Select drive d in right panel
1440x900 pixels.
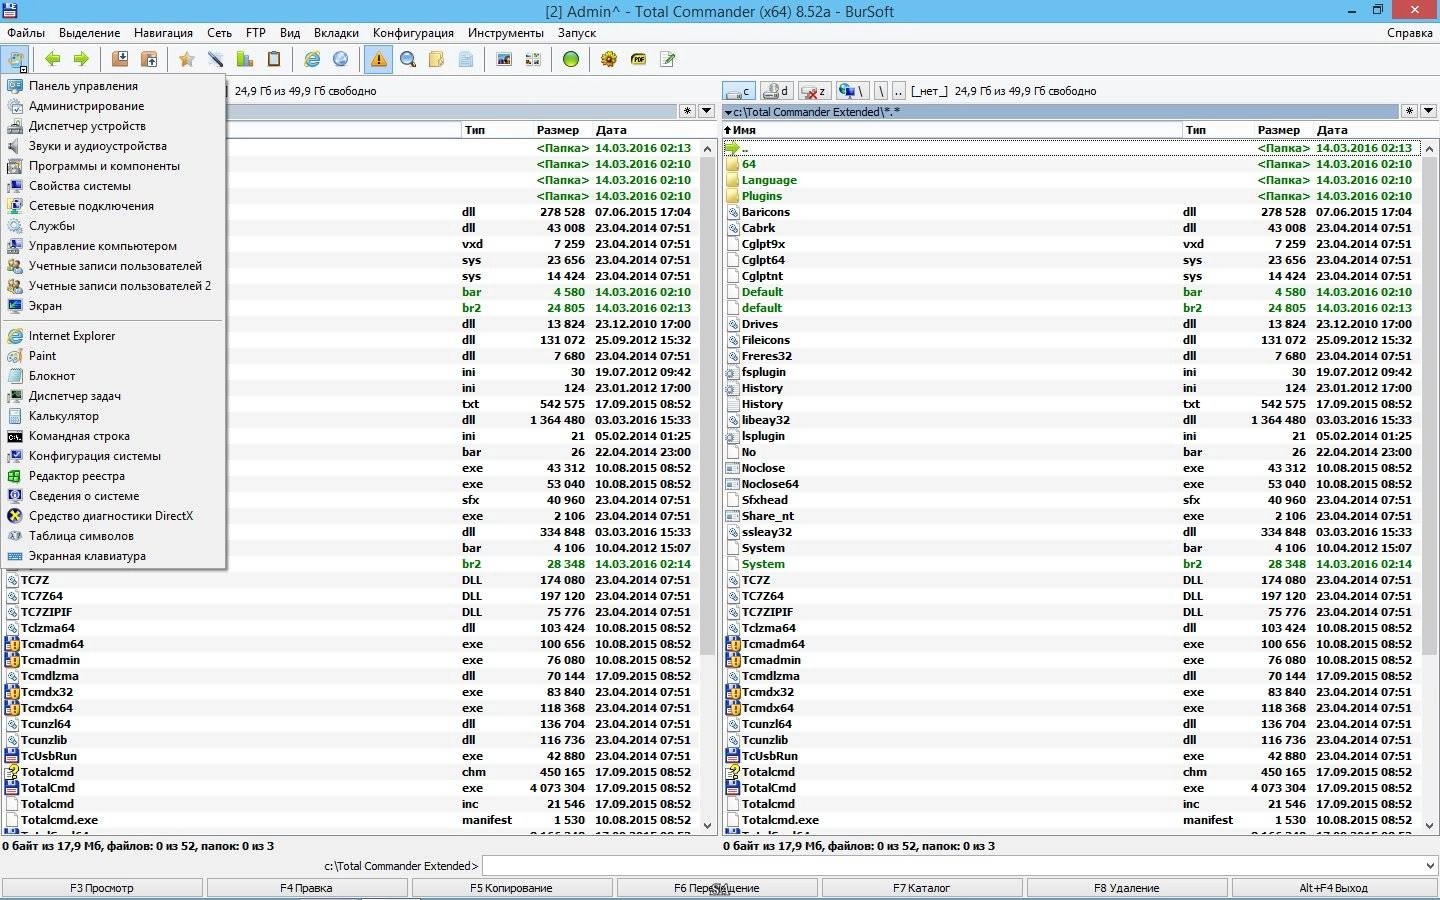(777, 91)
